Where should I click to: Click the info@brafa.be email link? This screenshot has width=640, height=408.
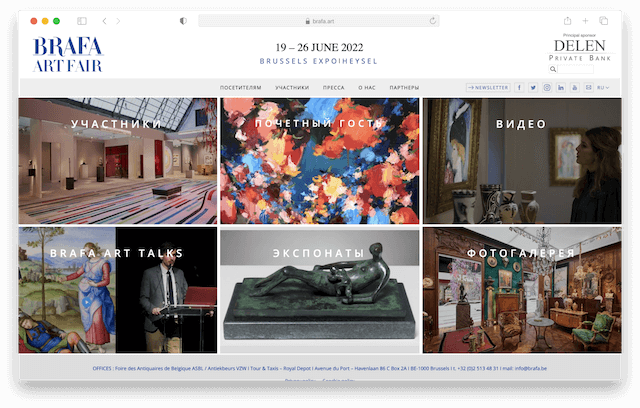click(531, 368)
